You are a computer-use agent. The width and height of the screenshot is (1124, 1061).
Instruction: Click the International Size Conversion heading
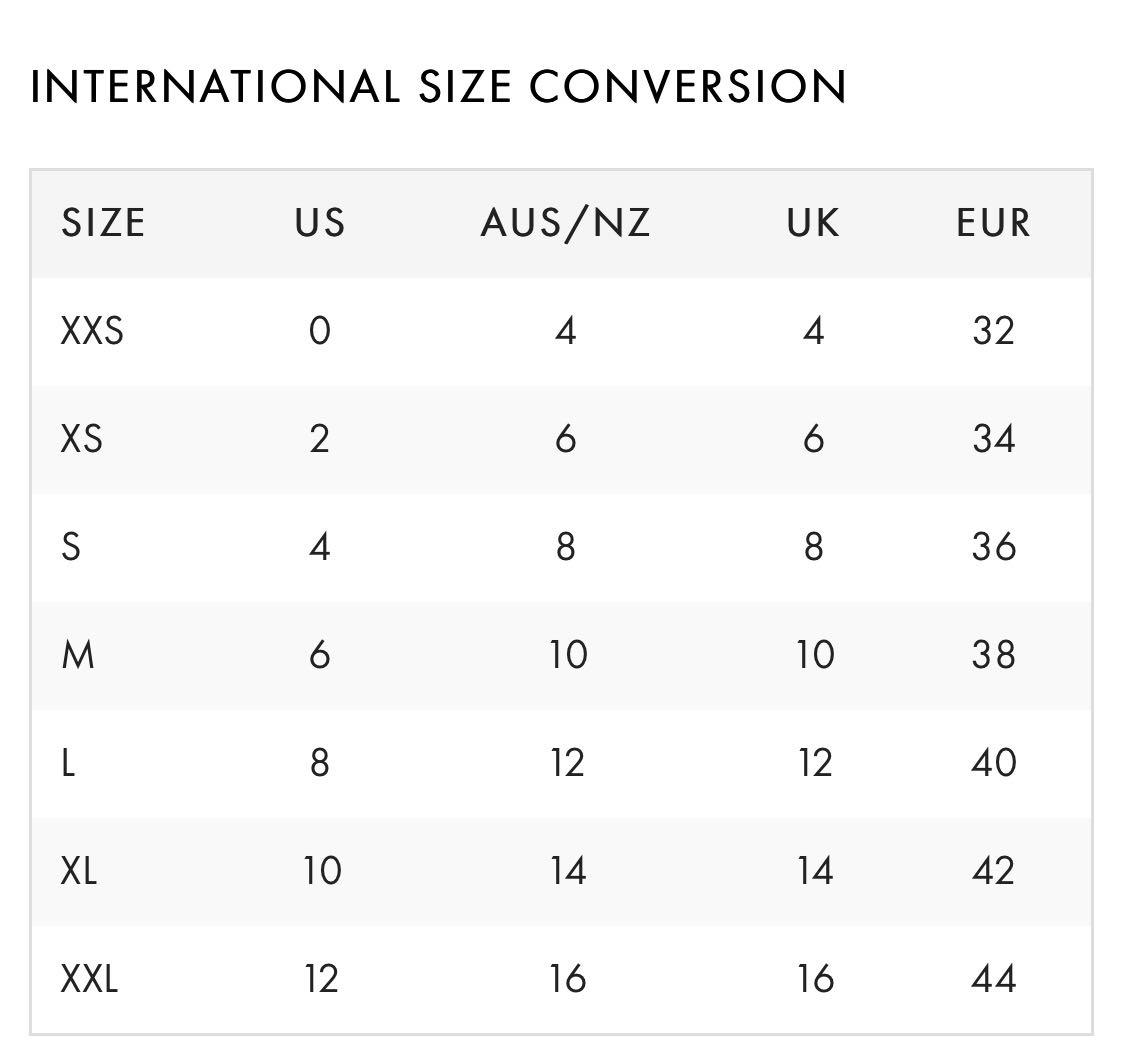coord(438,87)
